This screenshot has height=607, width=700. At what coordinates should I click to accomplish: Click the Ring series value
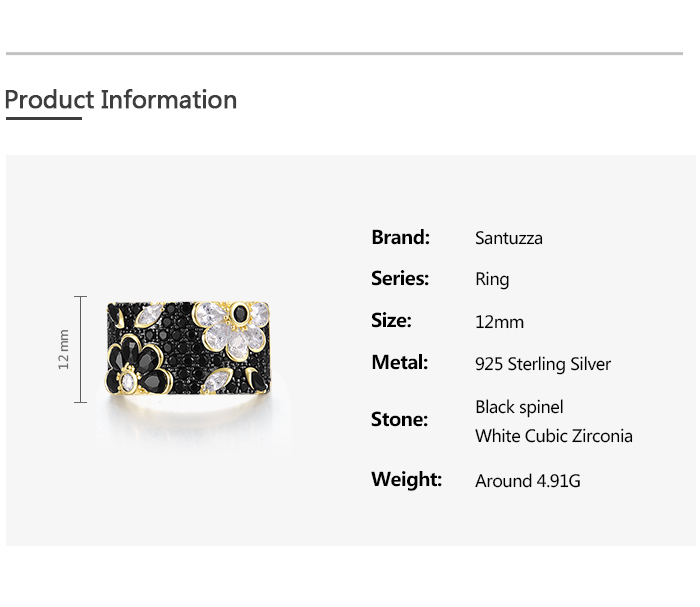pos(492,280)
